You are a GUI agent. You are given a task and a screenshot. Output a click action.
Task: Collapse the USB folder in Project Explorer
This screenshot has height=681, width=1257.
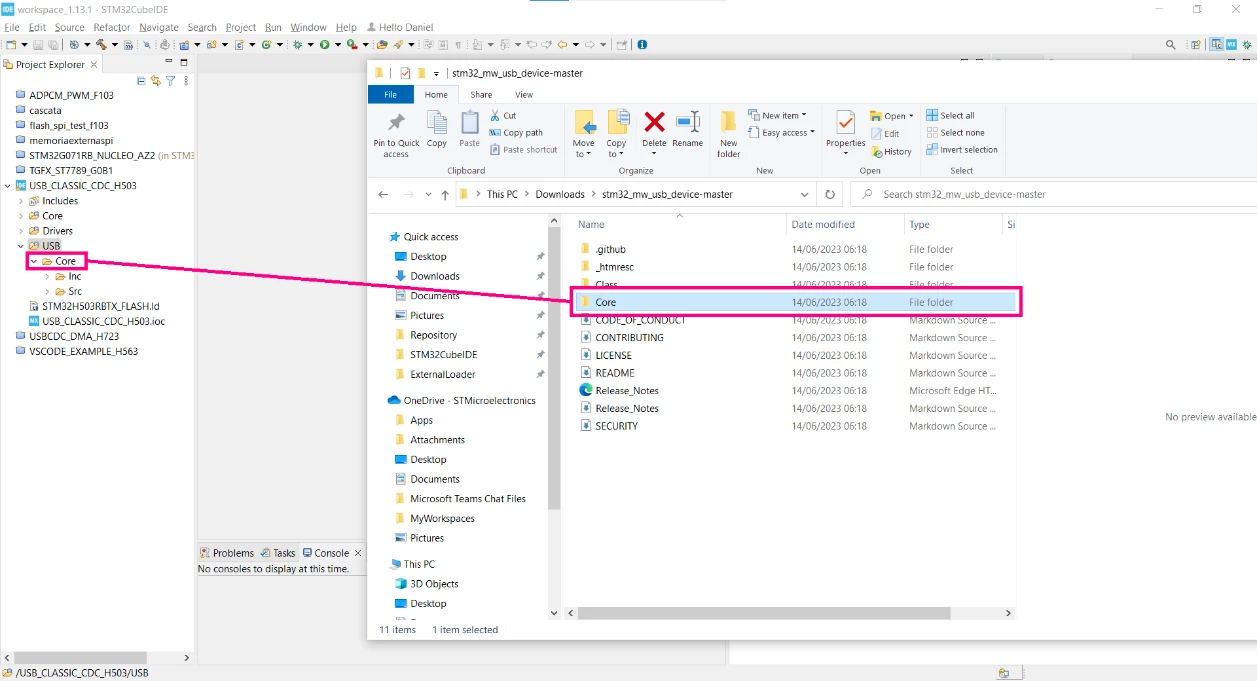(21, 246)
